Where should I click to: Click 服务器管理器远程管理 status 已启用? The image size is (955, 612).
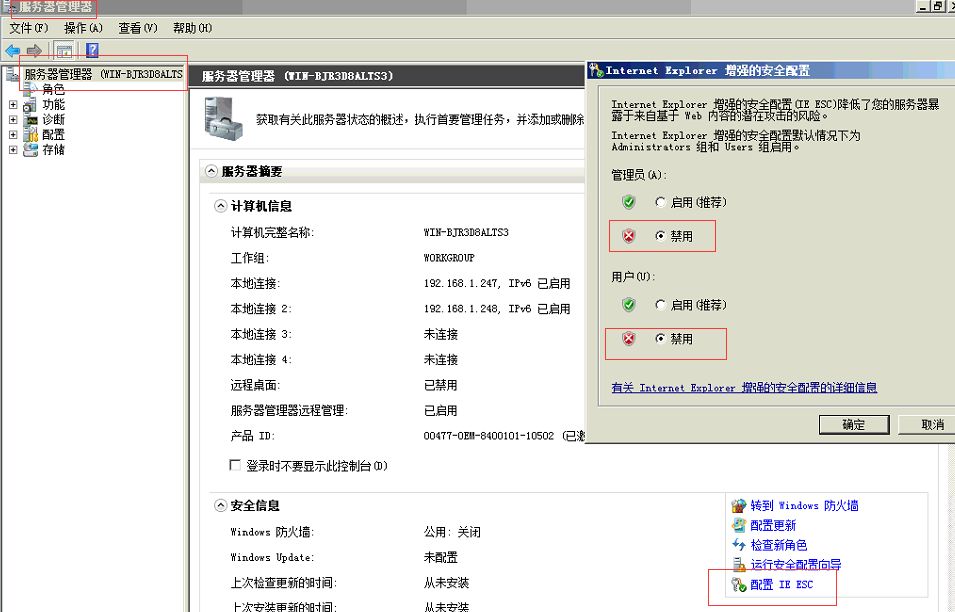click(x=441, y=411)
